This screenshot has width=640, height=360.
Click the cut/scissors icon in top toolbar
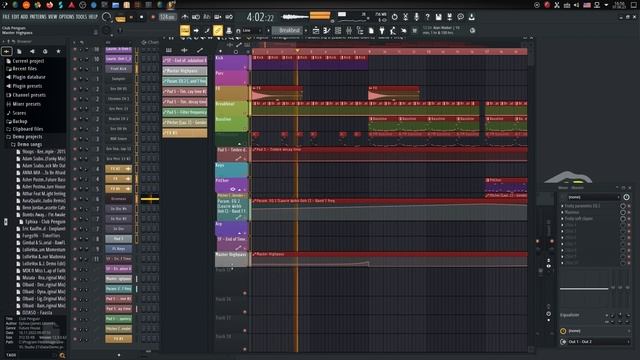405,17
